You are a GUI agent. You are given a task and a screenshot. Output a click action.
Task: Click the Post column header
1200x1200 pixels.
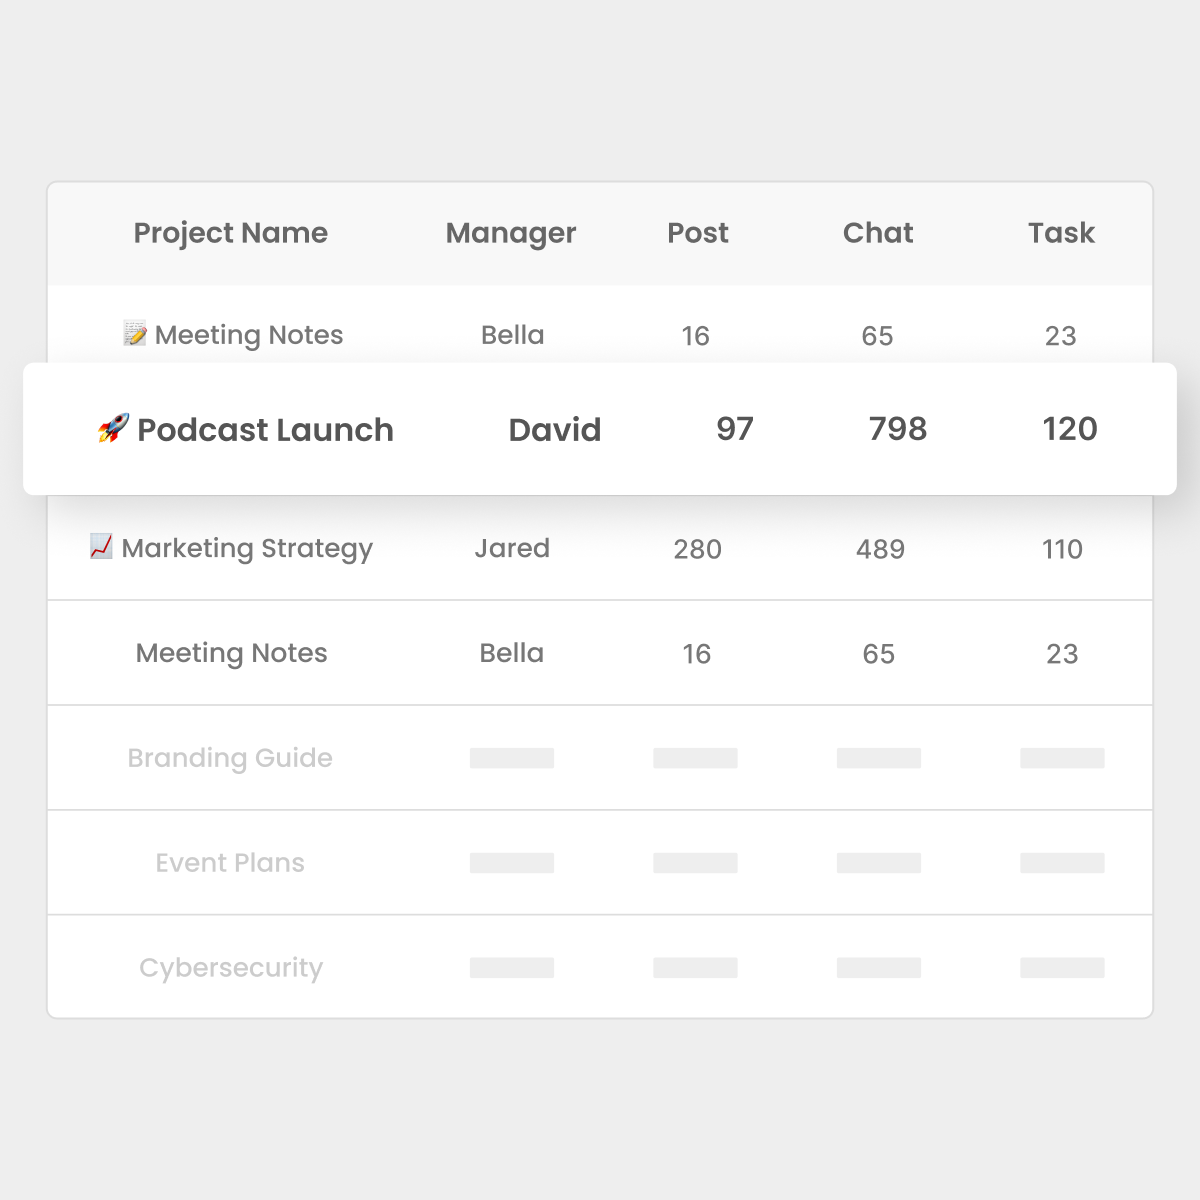click(698, 233)
